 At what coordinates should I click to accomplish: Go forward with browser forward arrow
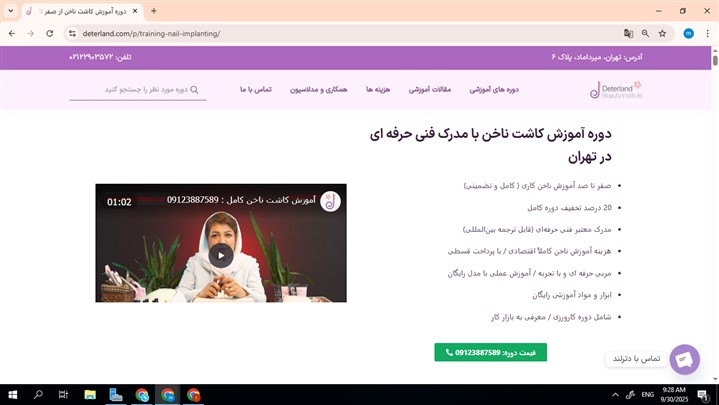31,33
